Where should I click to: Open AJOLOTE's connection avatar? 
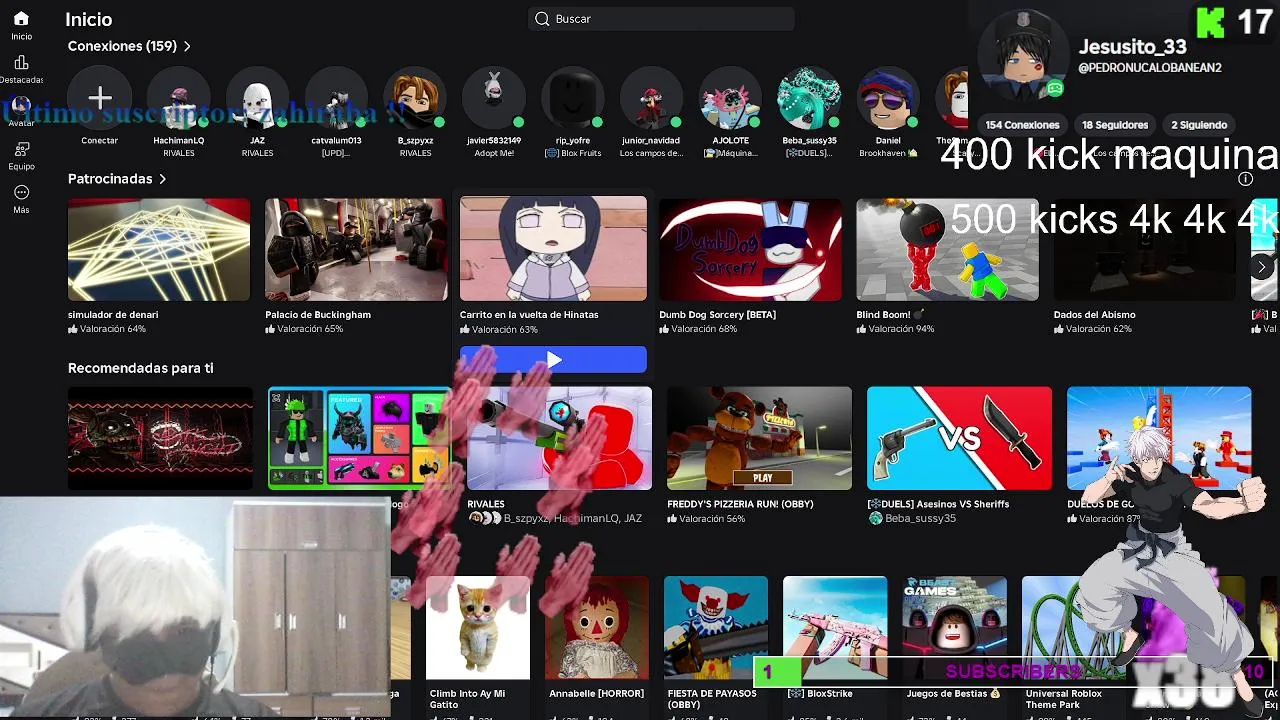pyautogui.click(x=730, y=98)
